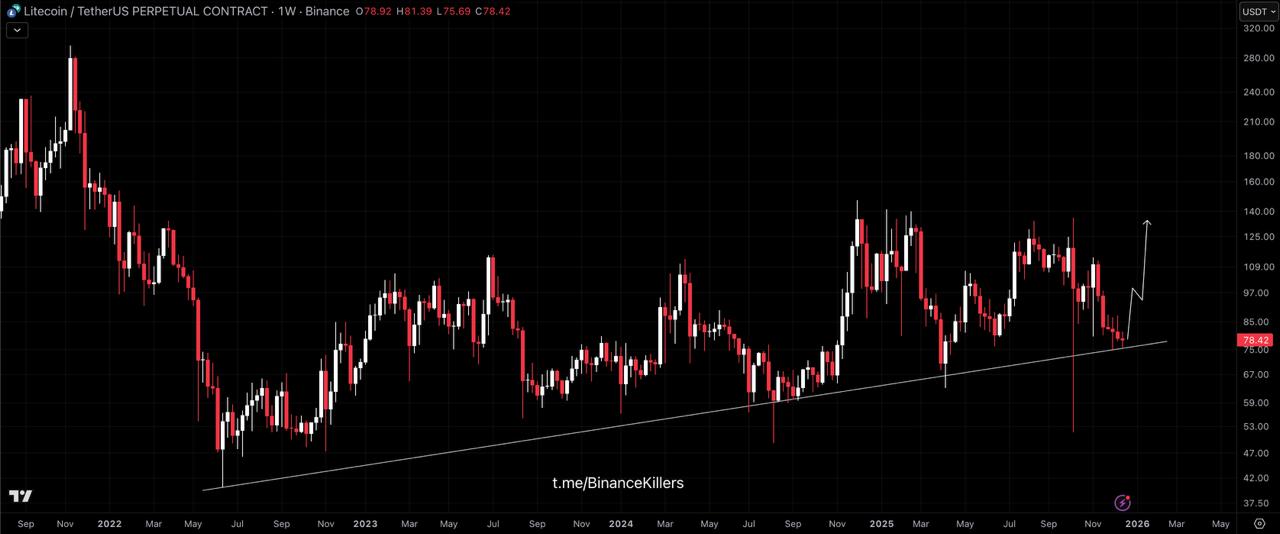Click the 37.50 price scale level
Viewport: 1280px width, 534px height.
(1257, 504)
